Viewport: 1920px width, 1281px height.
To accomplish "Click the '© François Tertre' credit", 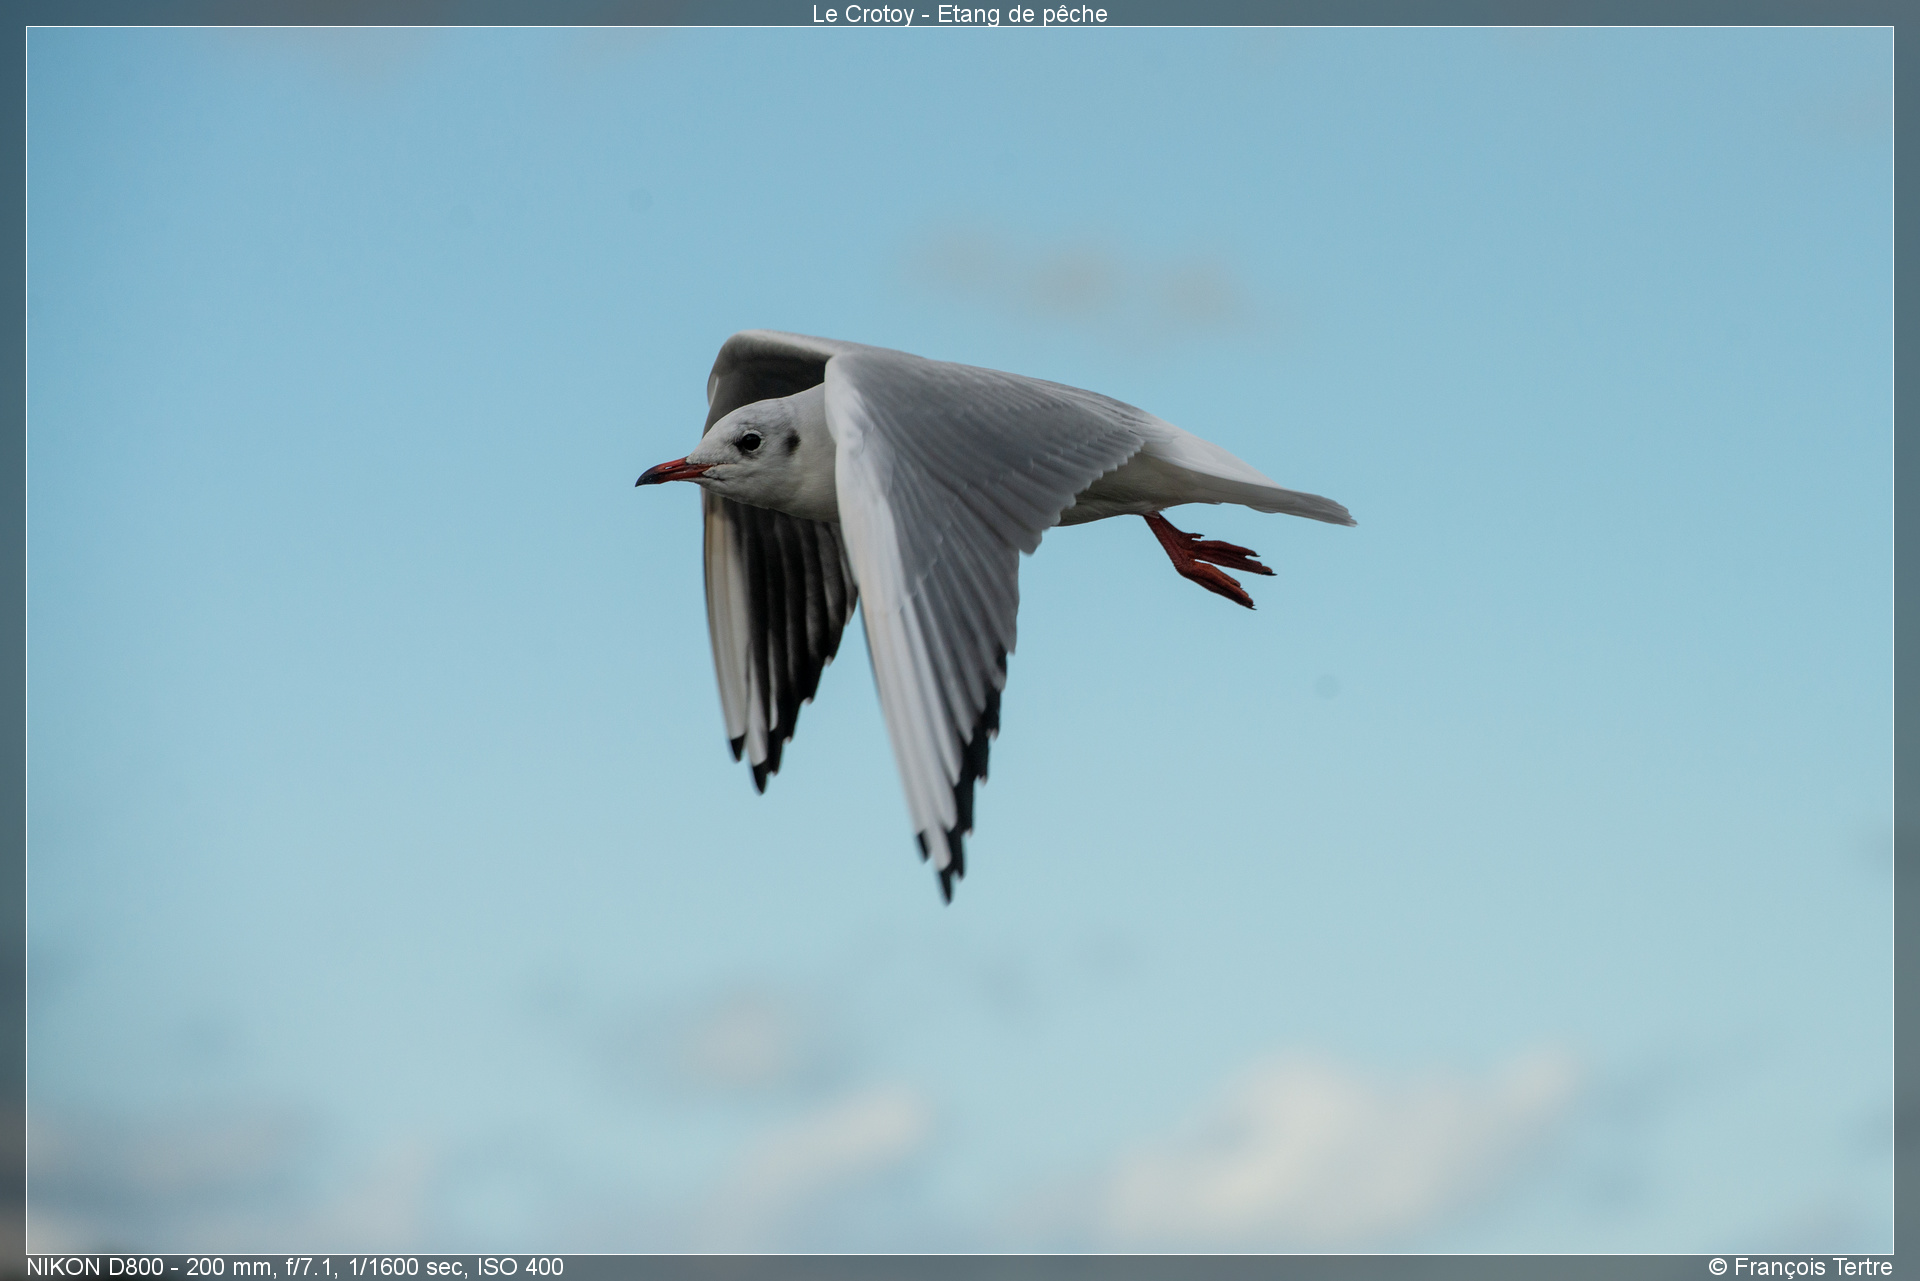I will point(1800,1267).
